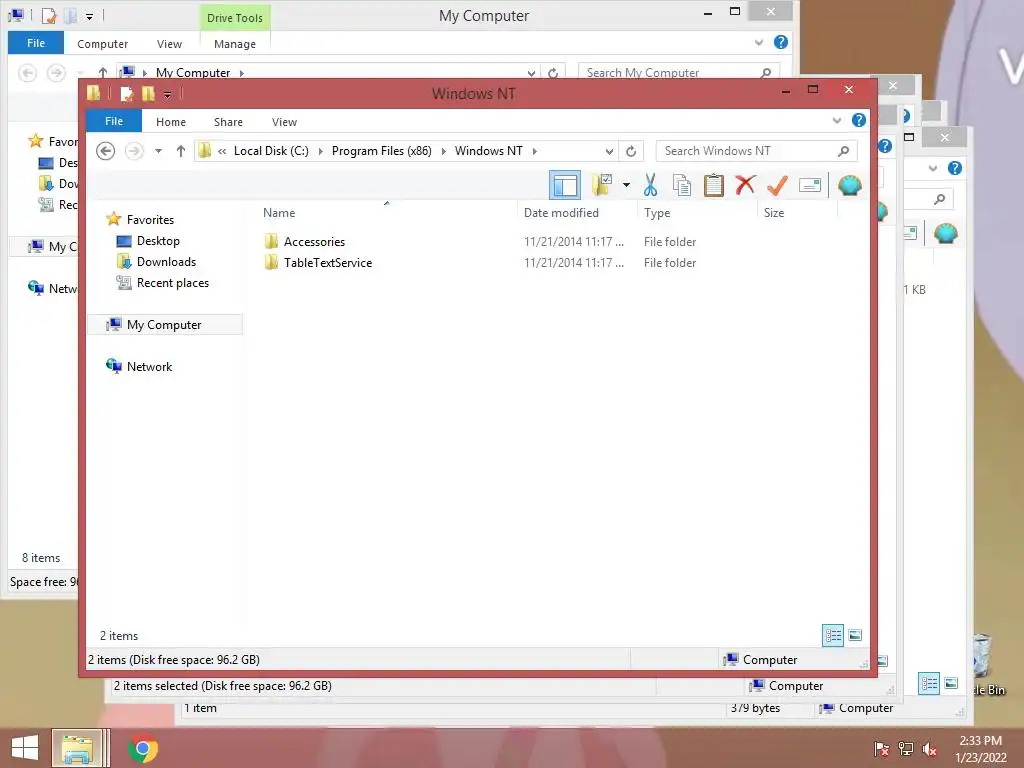Cut selection with the scissors icon

pos(650,185)
